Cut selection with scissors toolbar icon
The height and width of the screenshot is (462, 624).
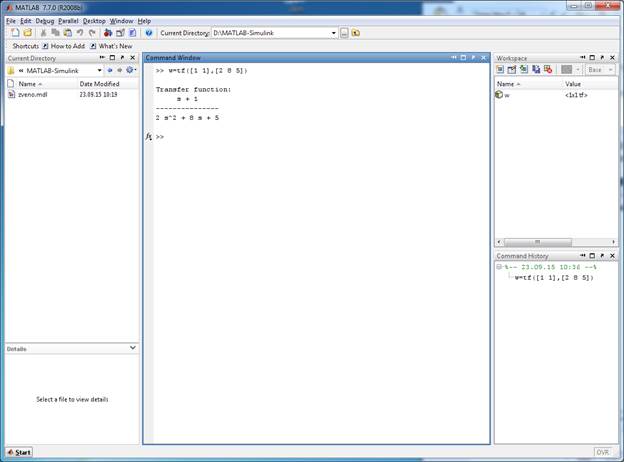tap(43, 33)
